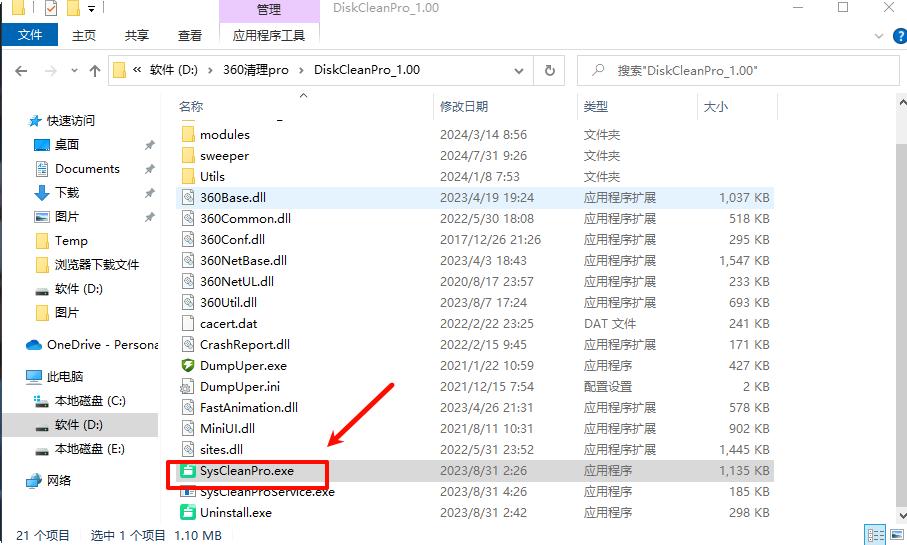Open recent locations dropdown arrow
The image size is (907, 545).
(x=74, y=71)
